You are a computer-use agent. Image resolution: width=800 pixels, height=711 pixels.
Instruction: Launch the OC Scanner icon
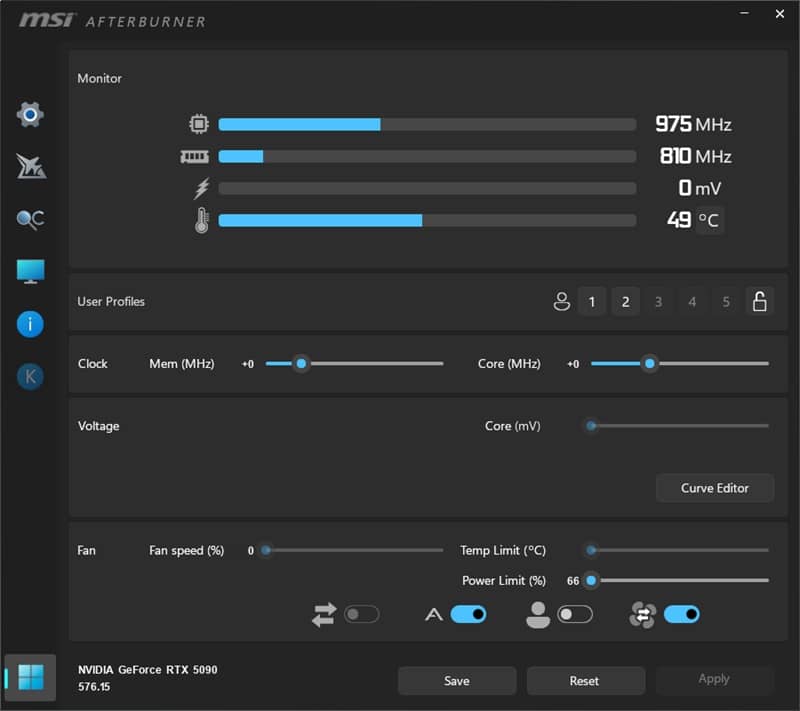point(30,220)
